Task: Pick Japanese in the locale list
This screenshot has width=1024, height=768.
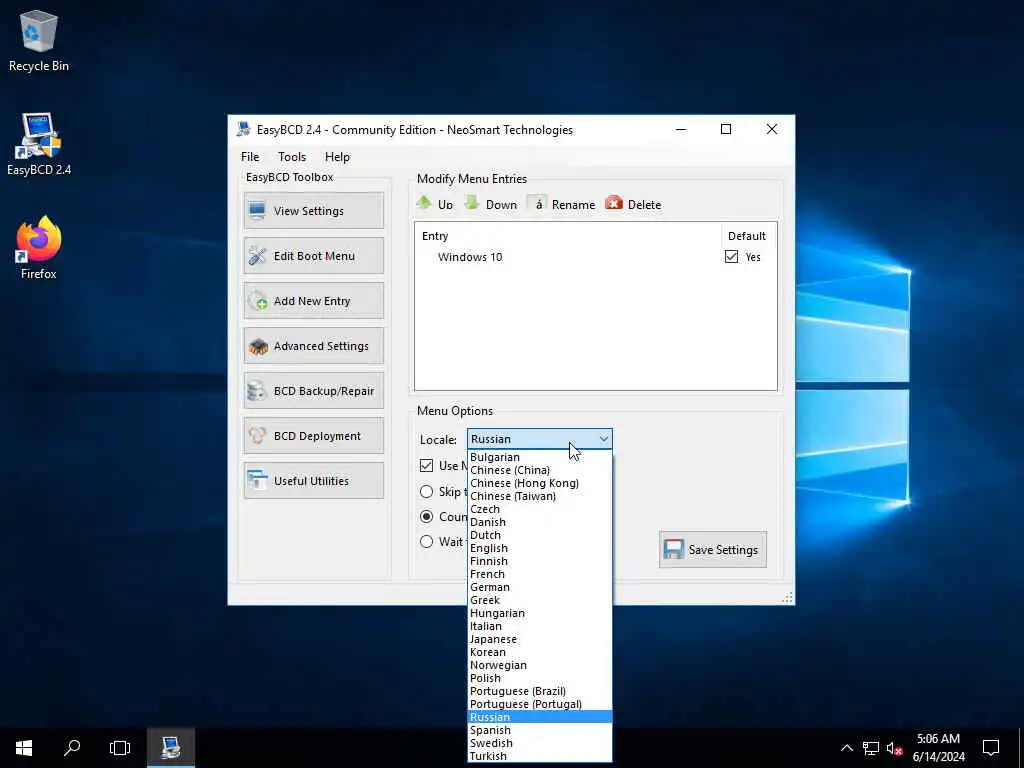Action: pyautogui.click(x=540, y=639)
